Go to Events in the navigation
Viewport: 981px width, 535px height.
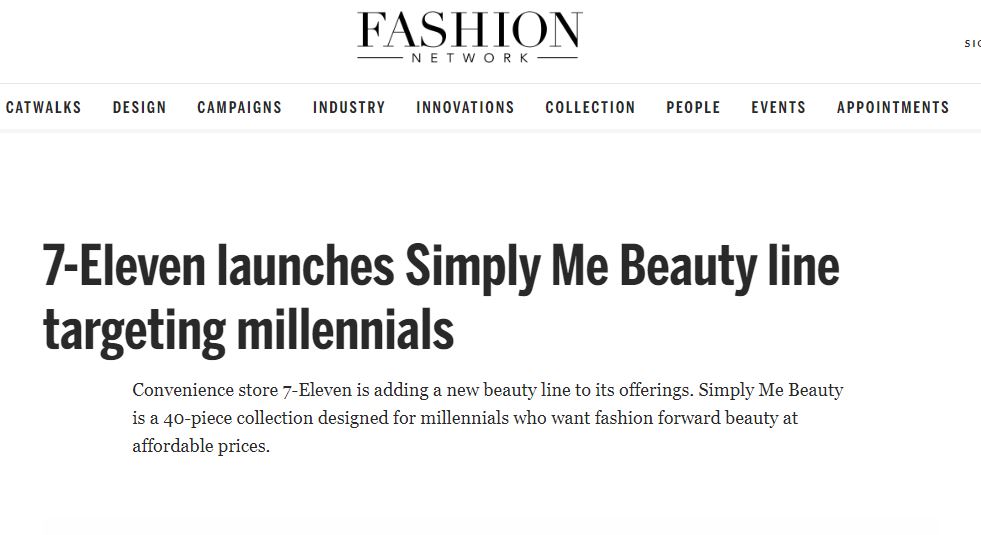pos(778,107)
